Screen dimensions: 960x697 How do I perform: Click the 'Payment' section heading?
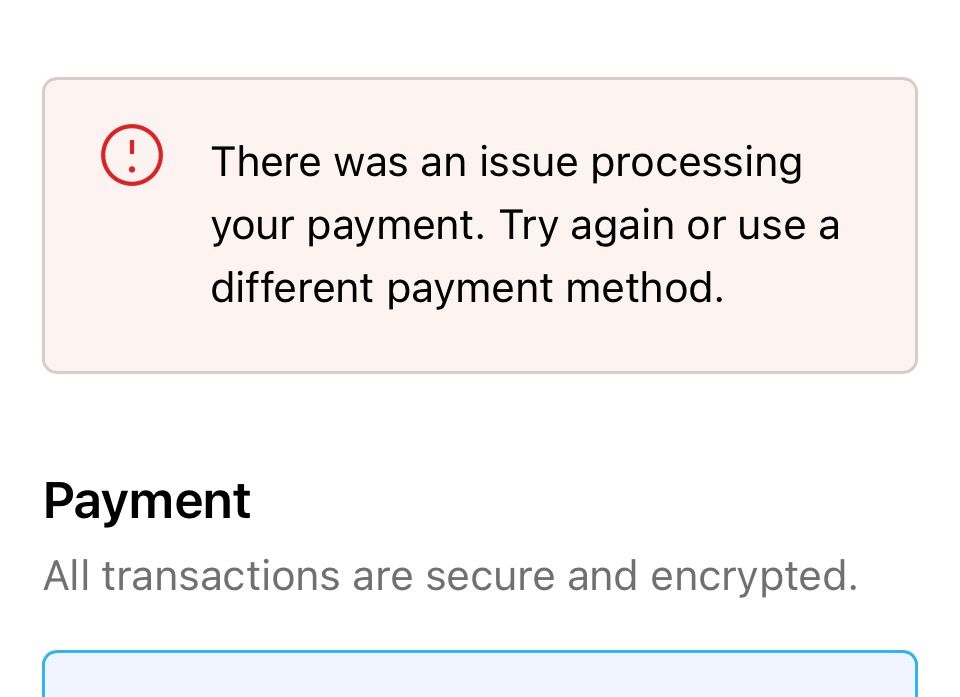(147, 501)
